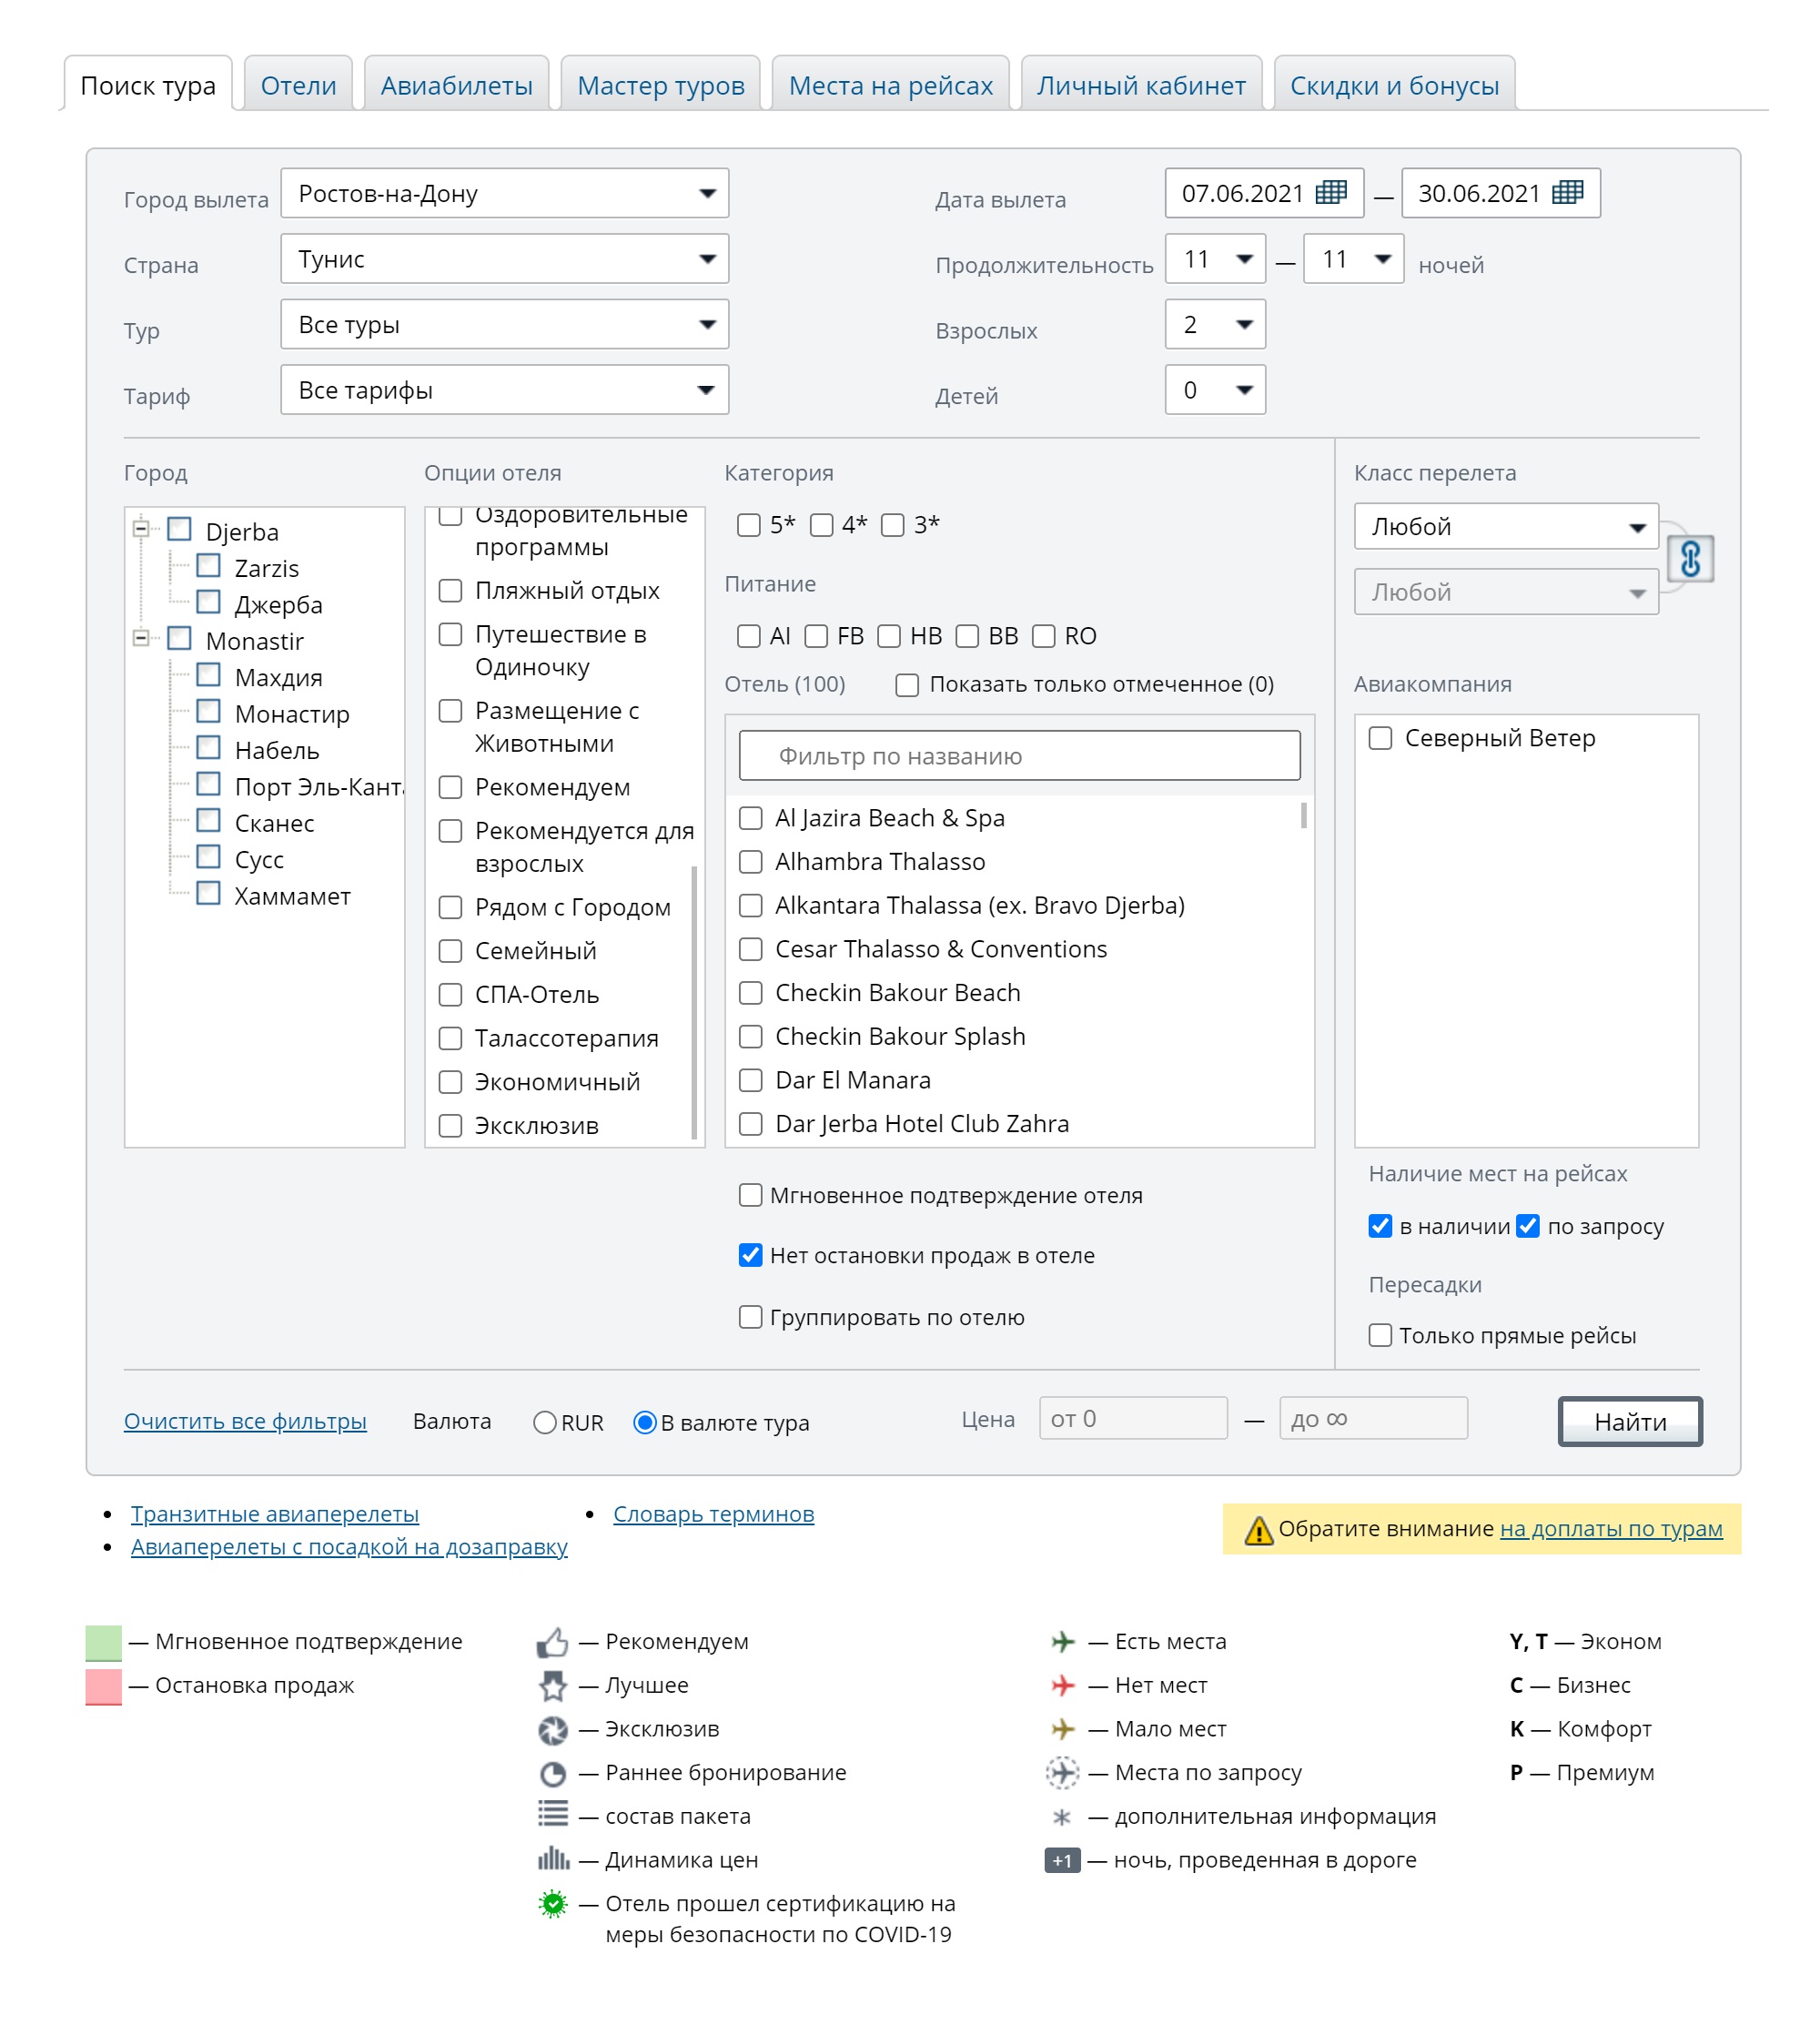The height and width of the screenshot is (2035, 1820).
Task: Click the asterisk дополнительная информация icon
Action: pyautogui.click(x=1062, y=1817)
